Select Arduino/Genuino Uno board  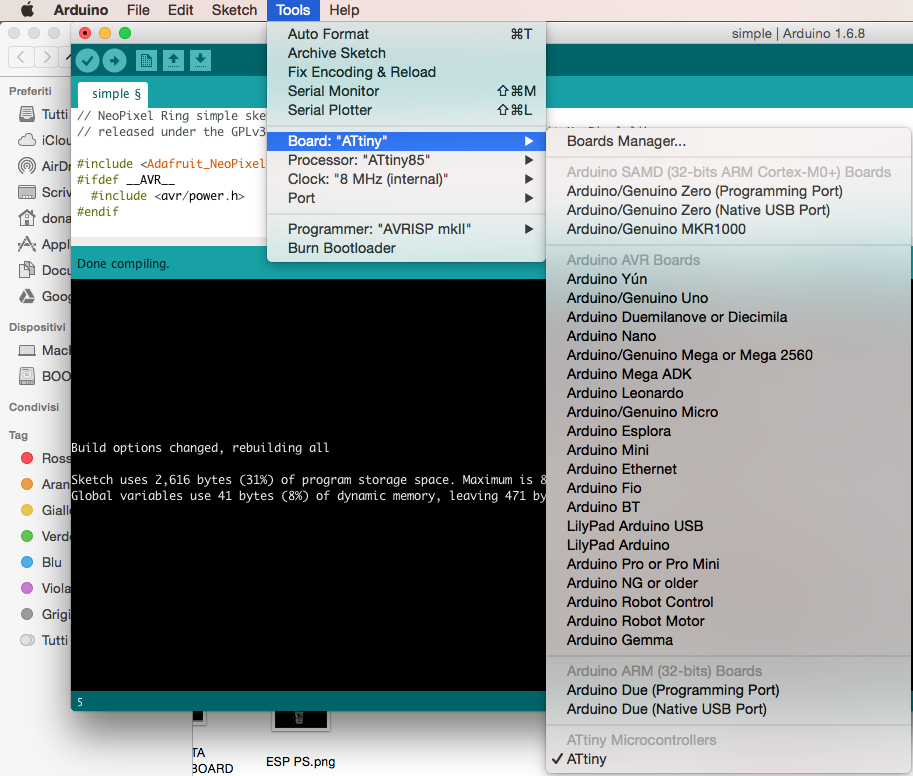pyautogui.click(x=728, y=298)
